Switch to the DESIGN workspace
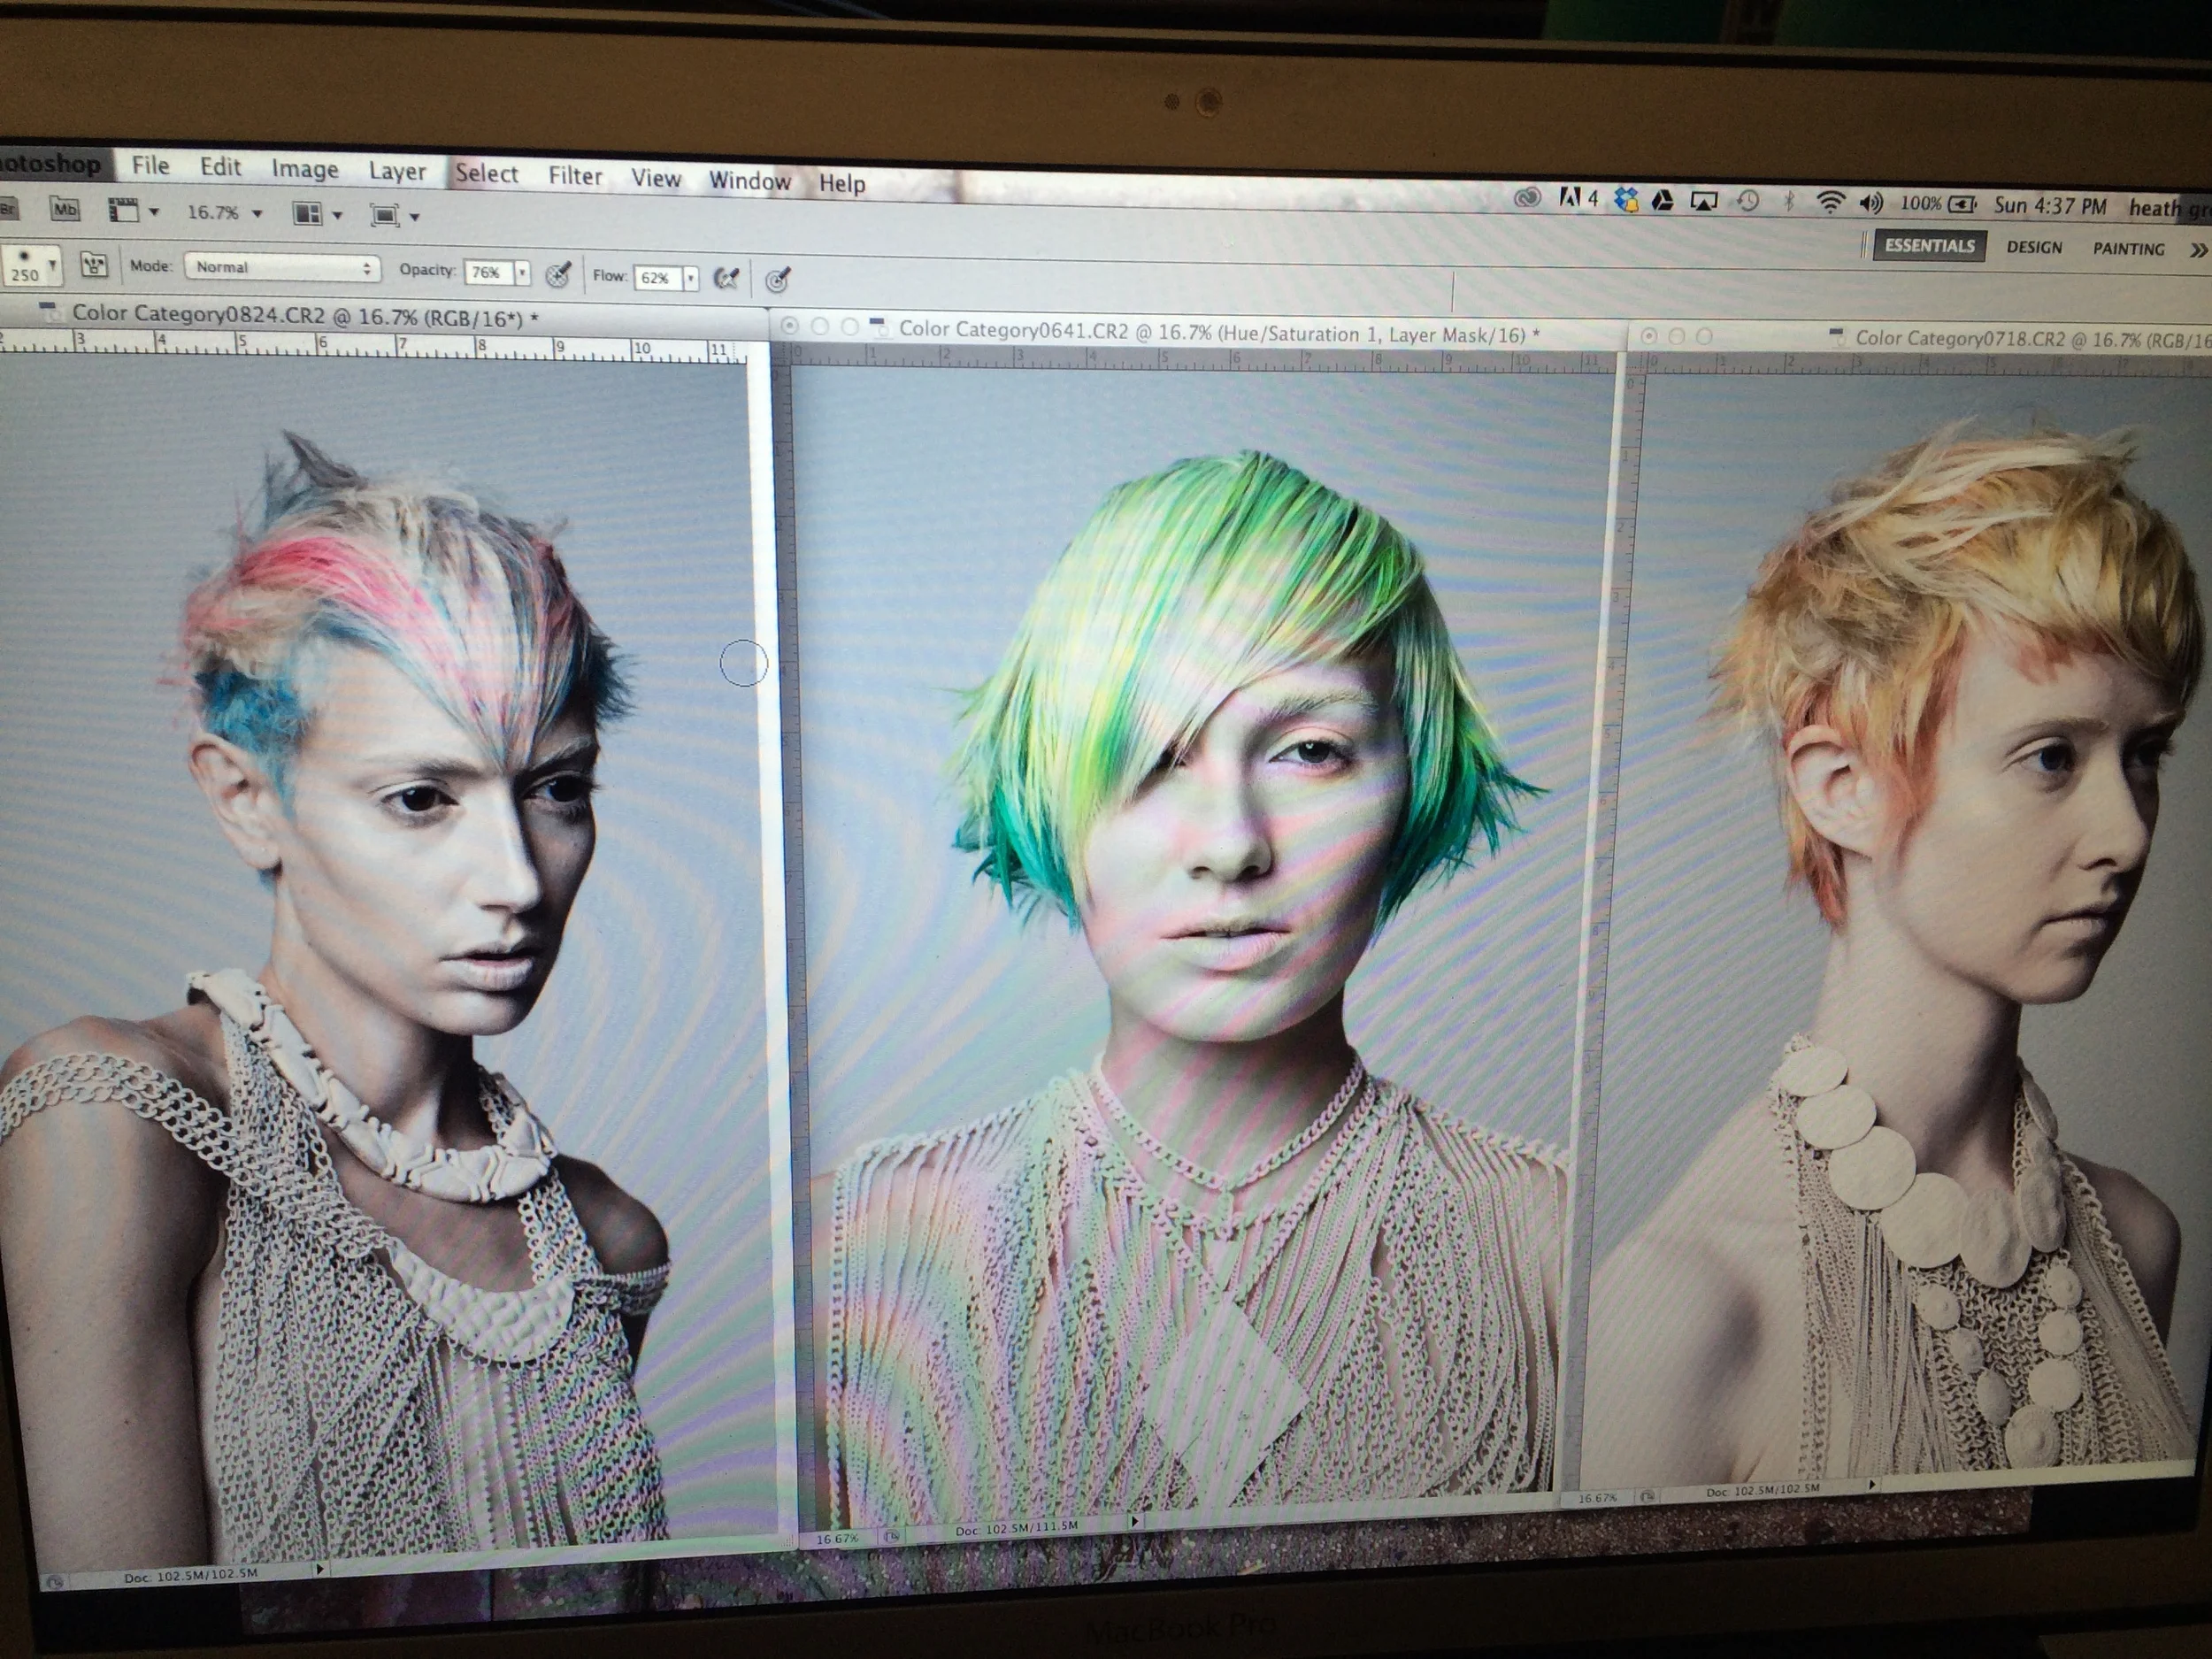Image resolution: width=2212 pixels, height=1659 pixels. tap(2034, 247)
